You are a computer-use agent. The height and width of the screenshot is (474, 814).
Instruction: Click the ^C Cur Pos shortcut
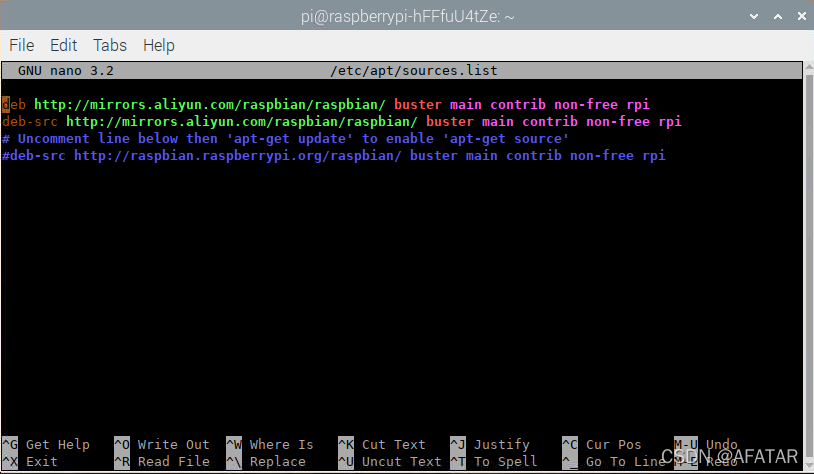[x=602, y=444]
